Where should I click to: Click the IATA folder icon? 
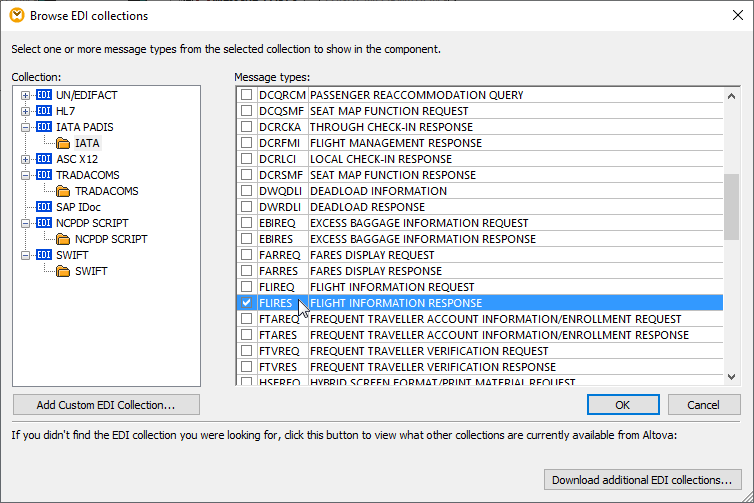pos(63,143)
